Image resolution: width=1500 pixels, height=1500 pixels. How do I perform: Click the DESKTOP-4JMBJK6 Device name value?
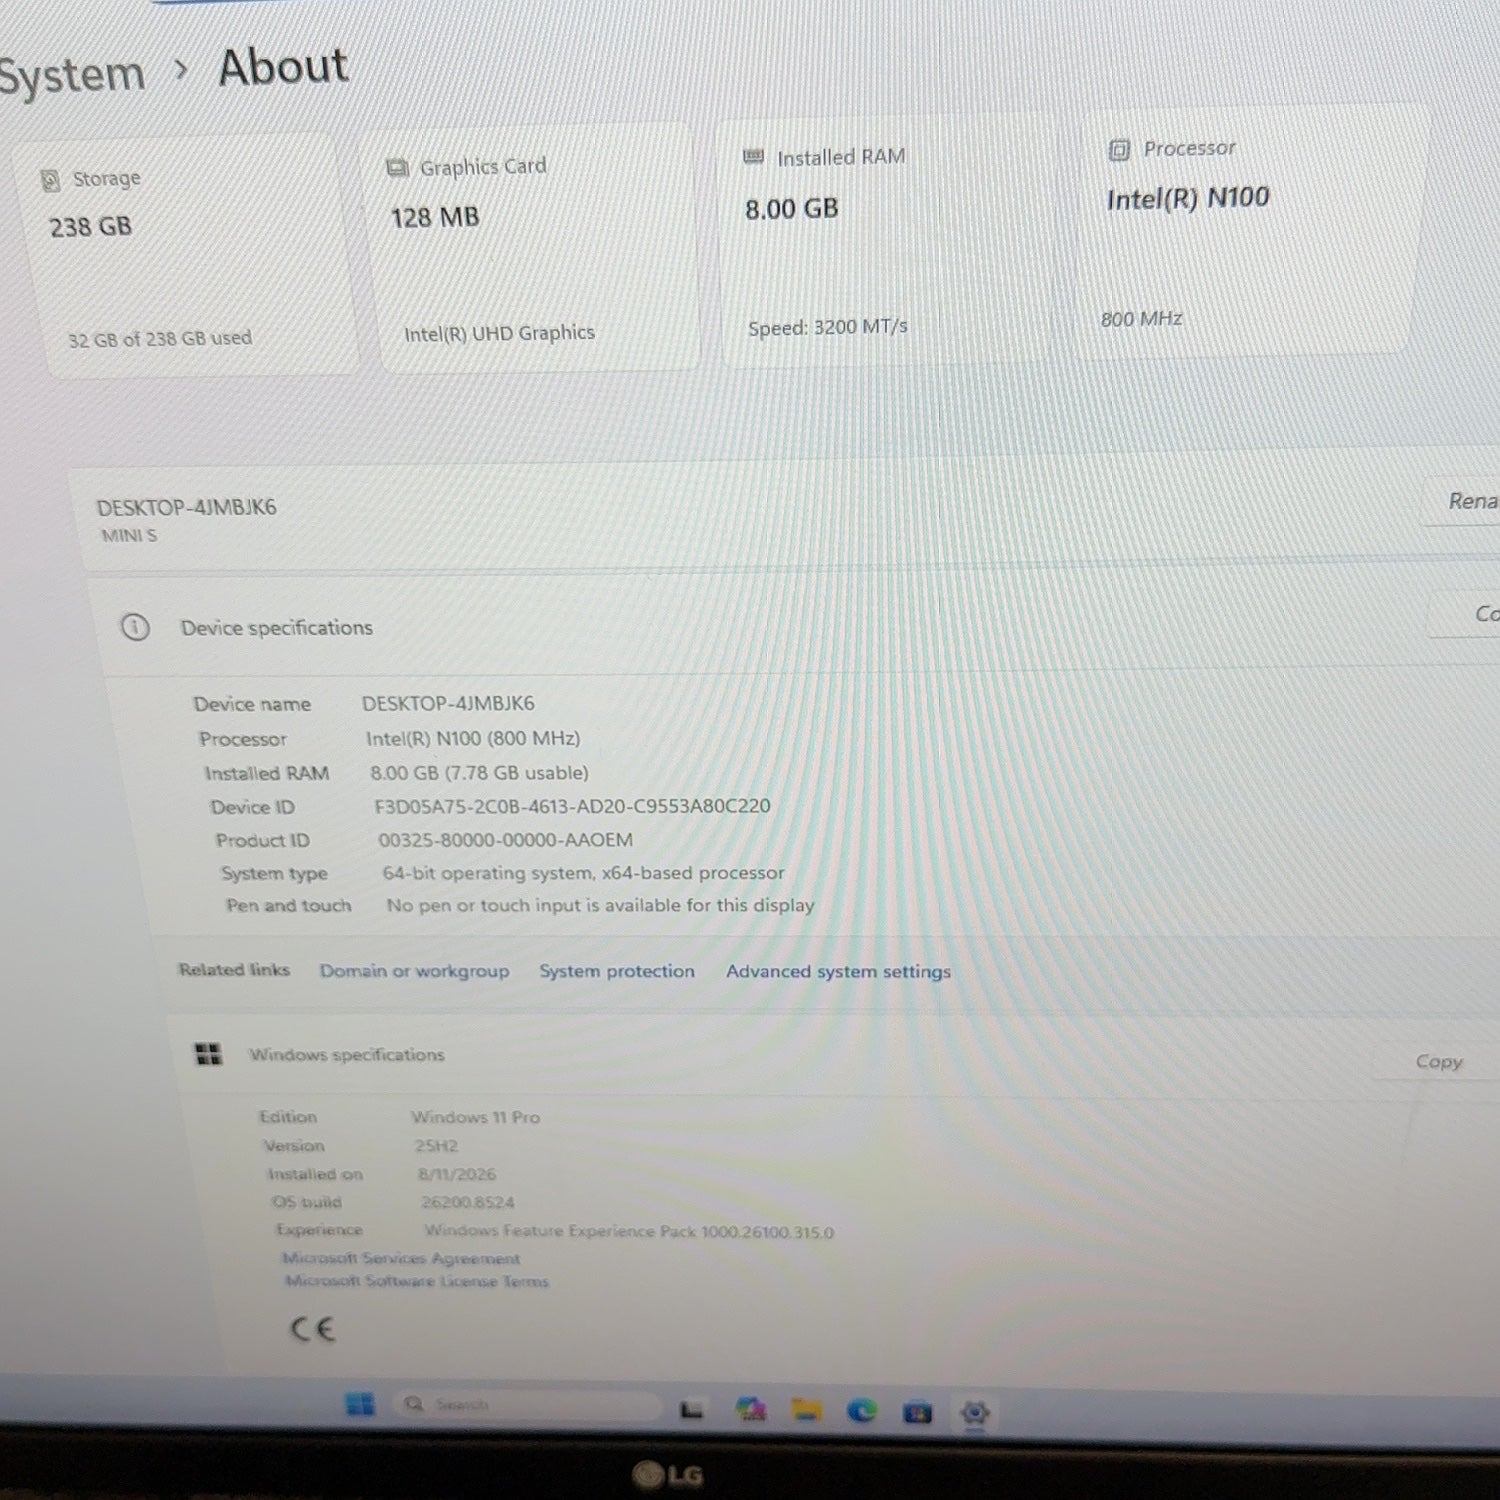[448, 703]
